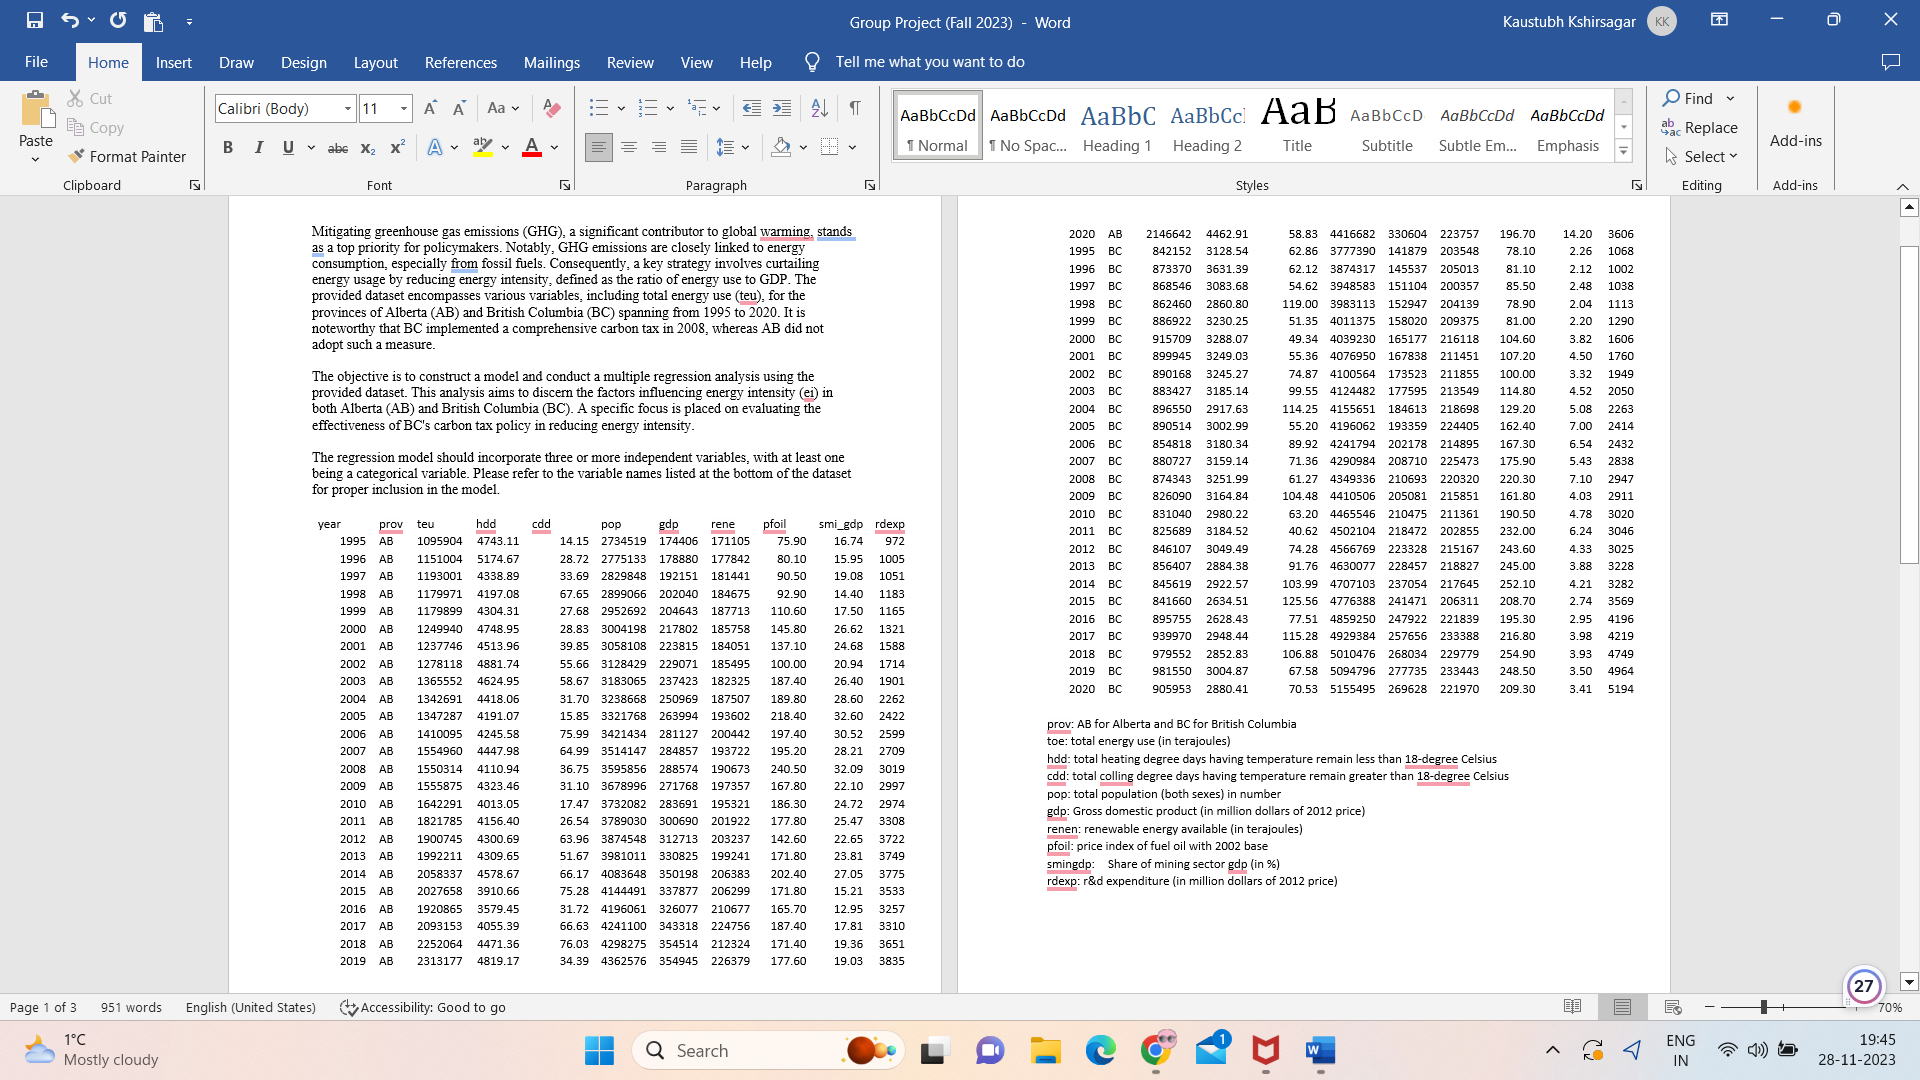Toggle Bold formatting
1920x1080 pixels.
coord(228,147)
